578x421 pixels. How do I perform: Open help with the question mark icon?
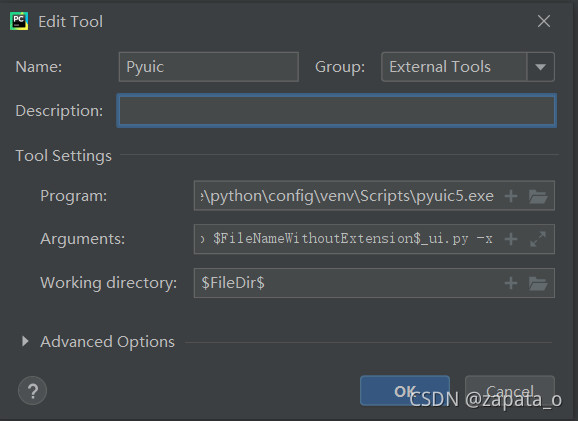32,391
